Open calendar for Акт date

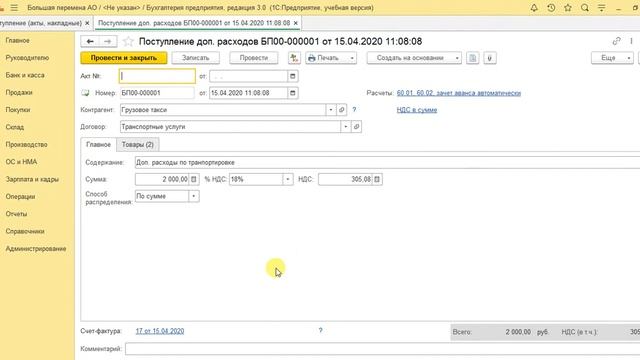293,76
